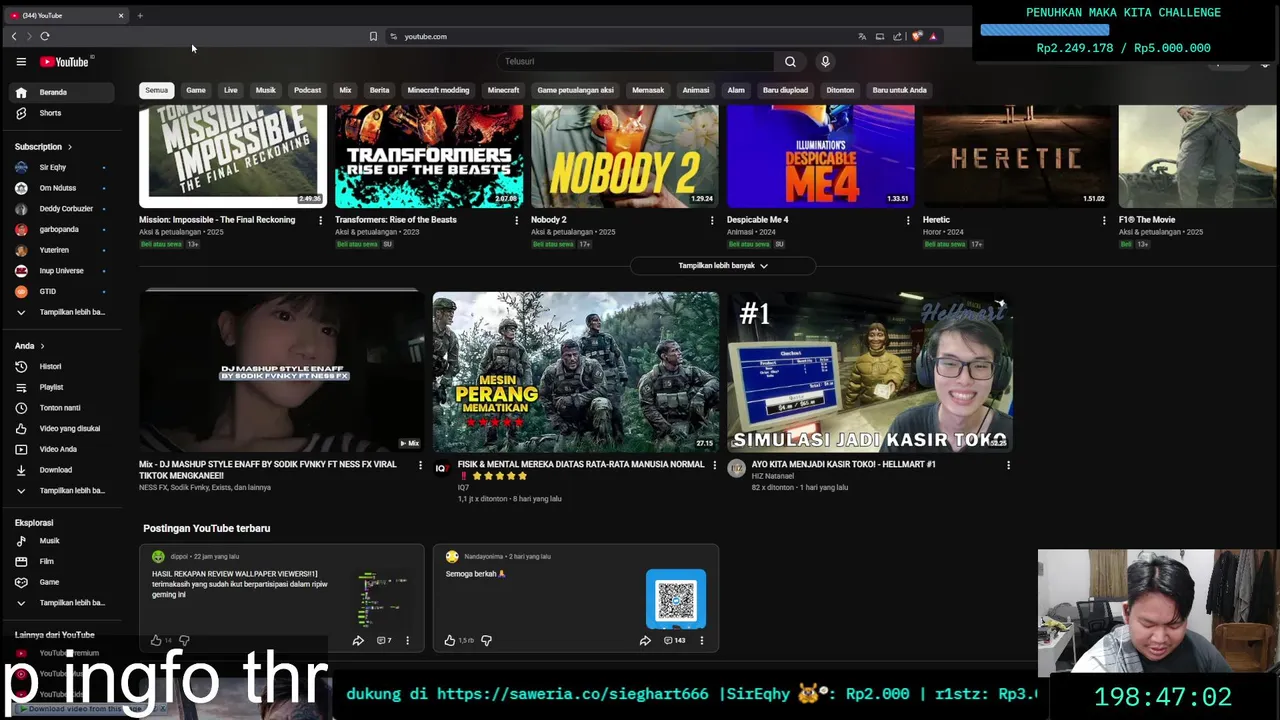
Task: Select the Podcast filter chip
Action: (307, 90)
